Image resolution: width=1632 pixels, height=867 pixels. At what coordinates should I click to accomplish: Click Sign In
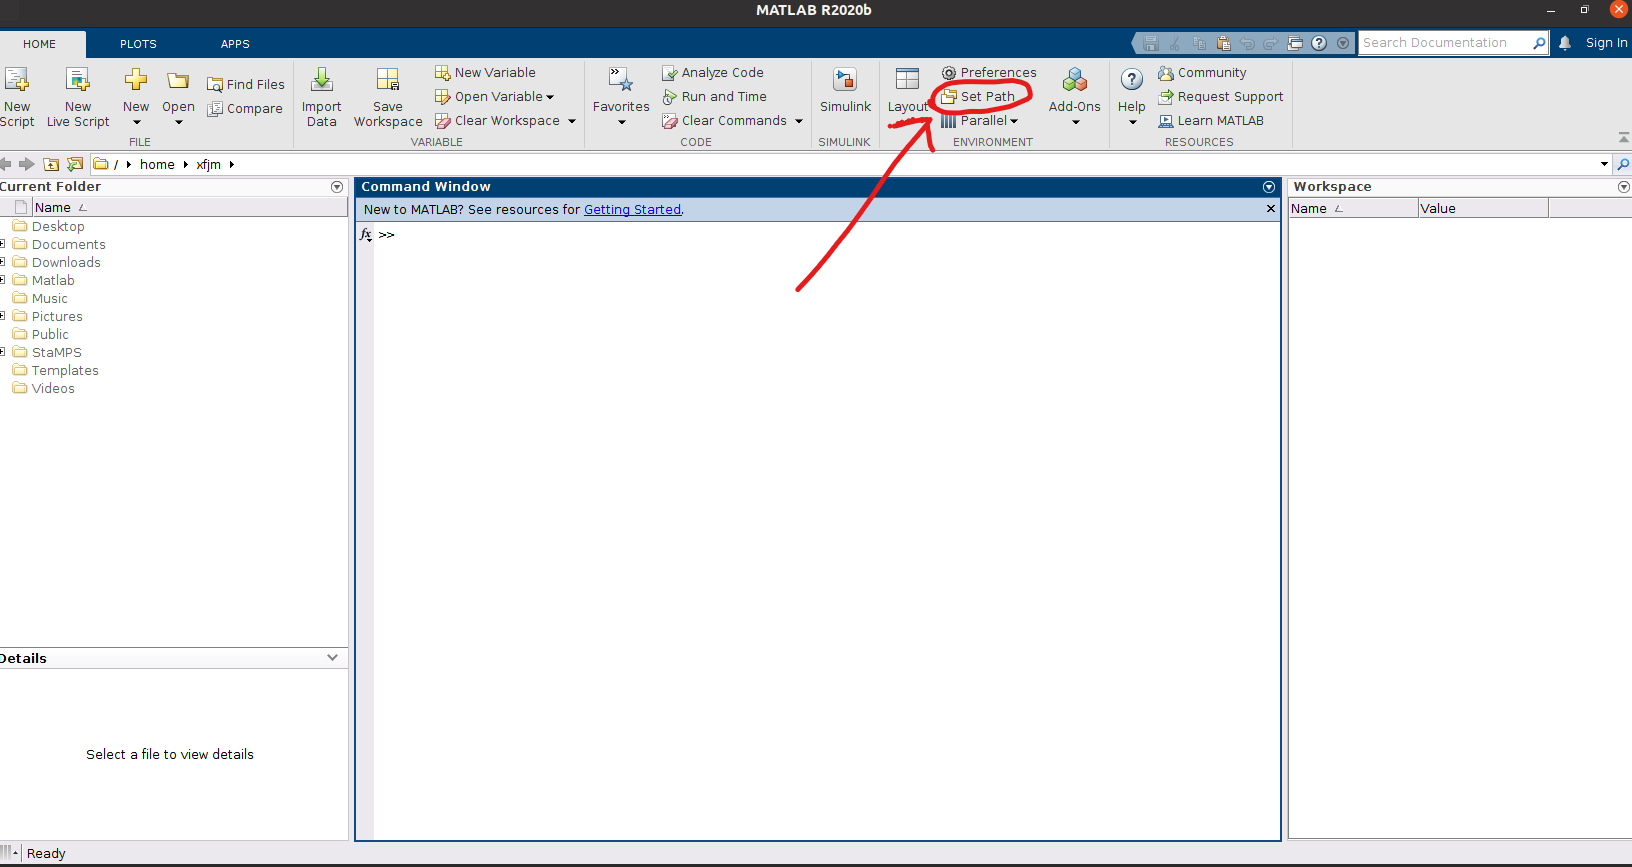(1606, 43)
